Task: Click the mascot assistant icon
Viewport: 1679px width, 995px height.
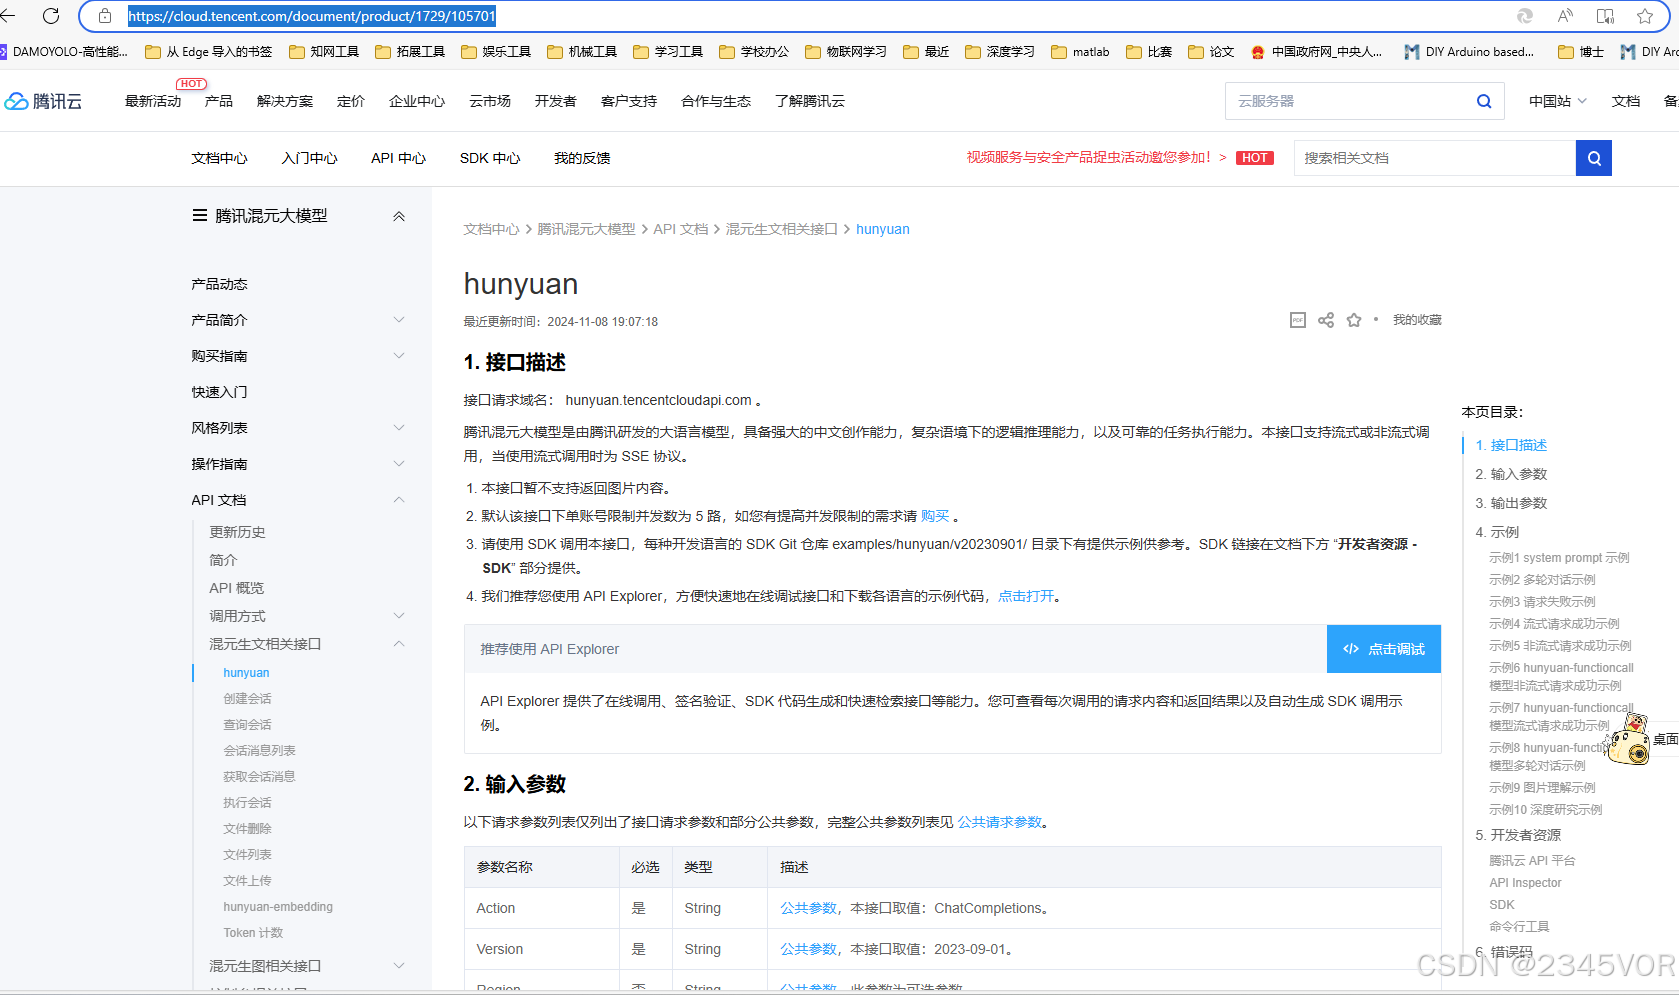Action: tap(1629, 741)
